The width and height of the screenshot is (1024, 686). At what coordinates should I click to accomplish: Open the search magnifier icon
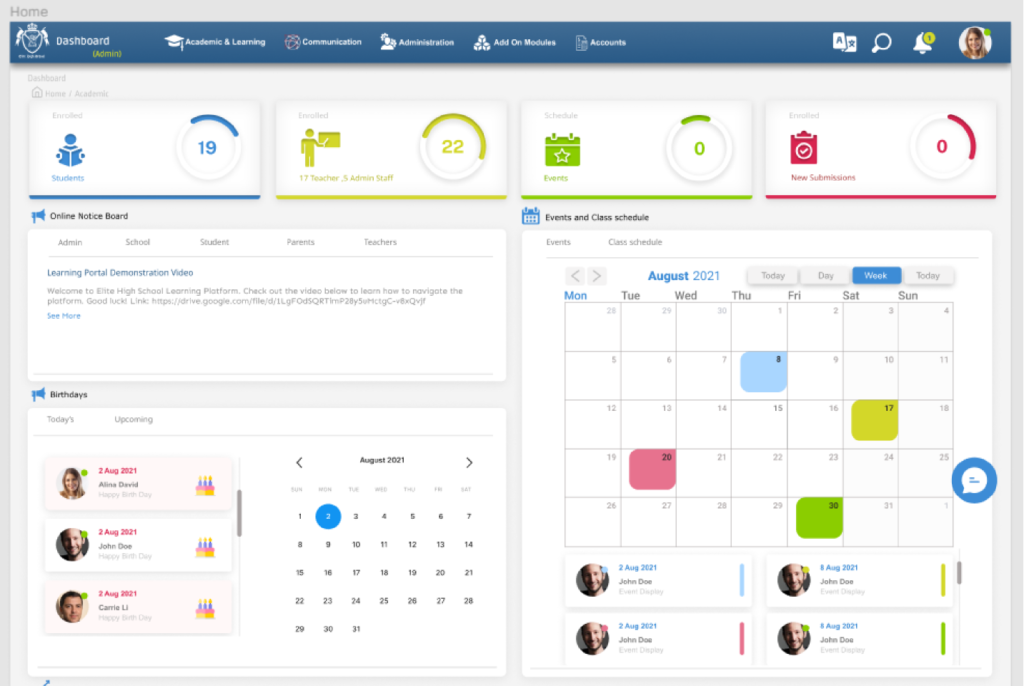pyautogui.click(x=881, y=43)
